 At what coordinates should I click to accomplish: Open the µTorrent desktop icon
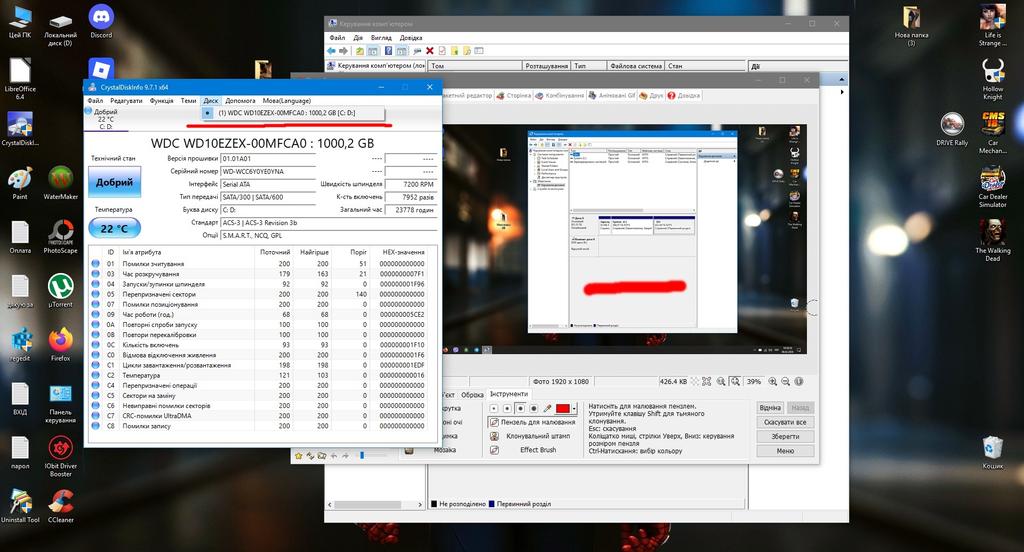pyautogui.click(x=61, y=287)
